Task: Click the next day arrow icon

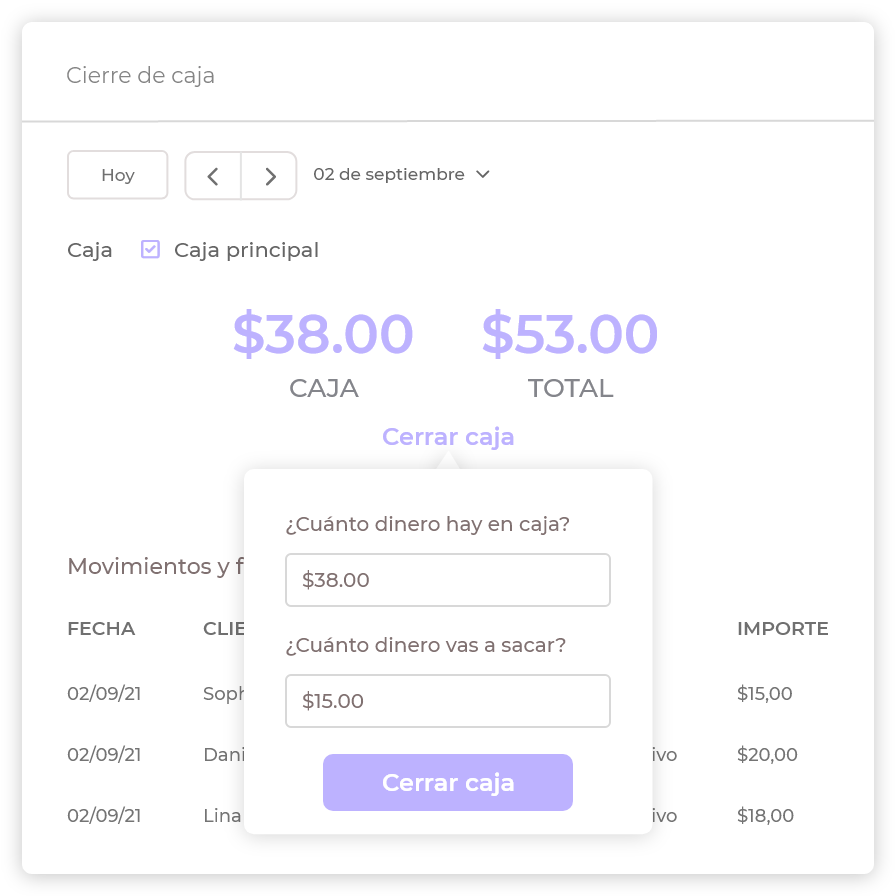Action: 270,176
